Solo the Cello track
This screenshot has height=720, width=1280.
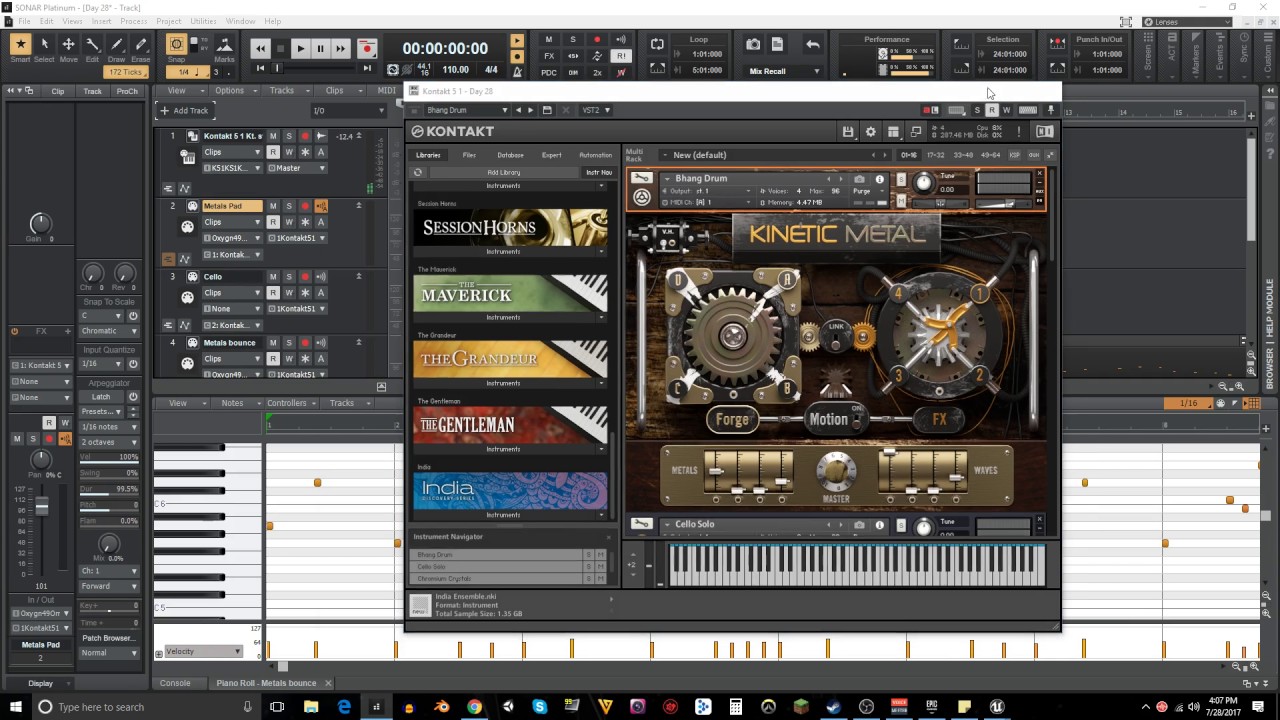(x=289, y=277)
